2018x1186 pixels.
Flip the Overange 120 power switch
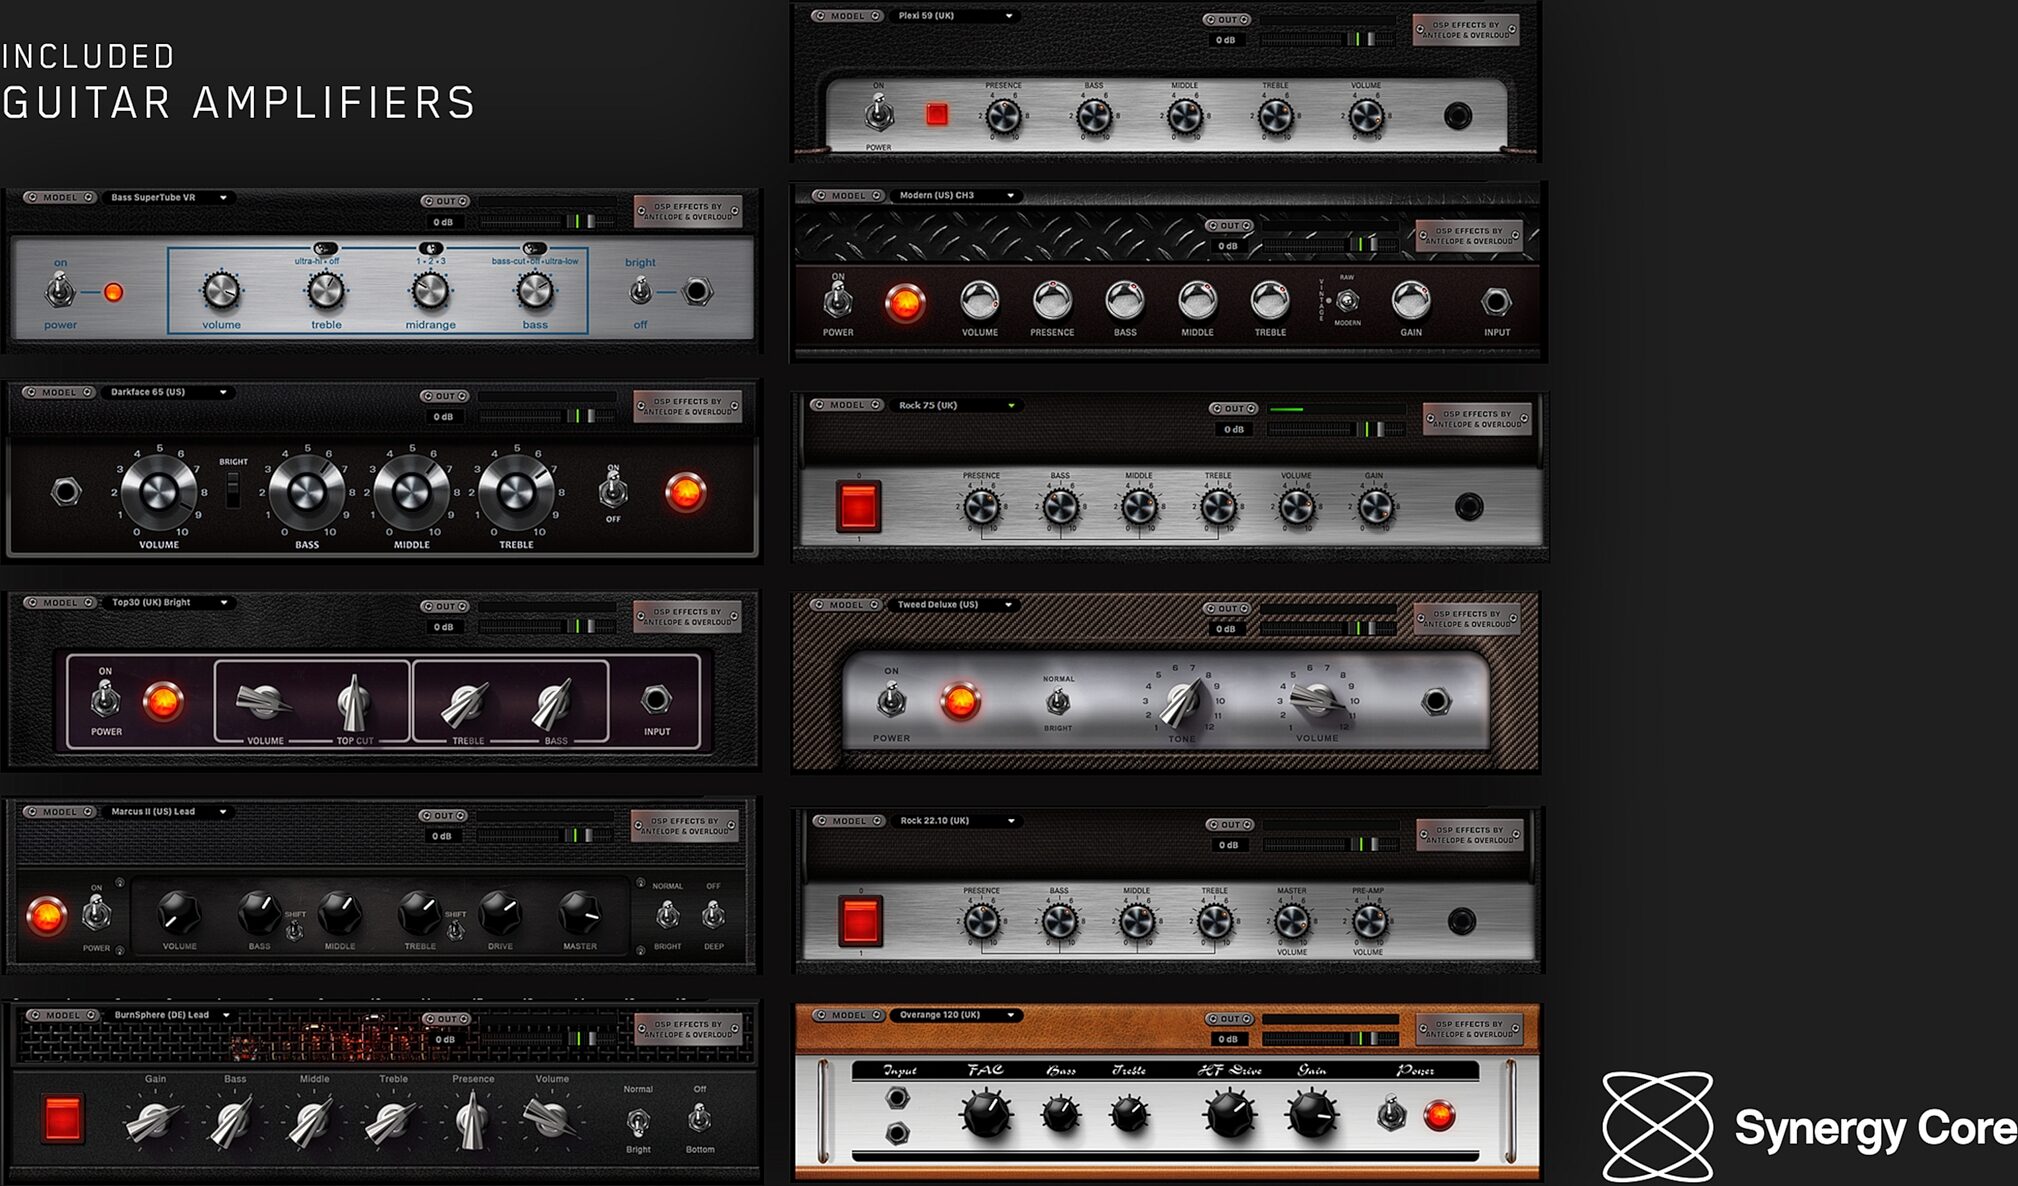pyautogui.click(x=1391, y=1113)
